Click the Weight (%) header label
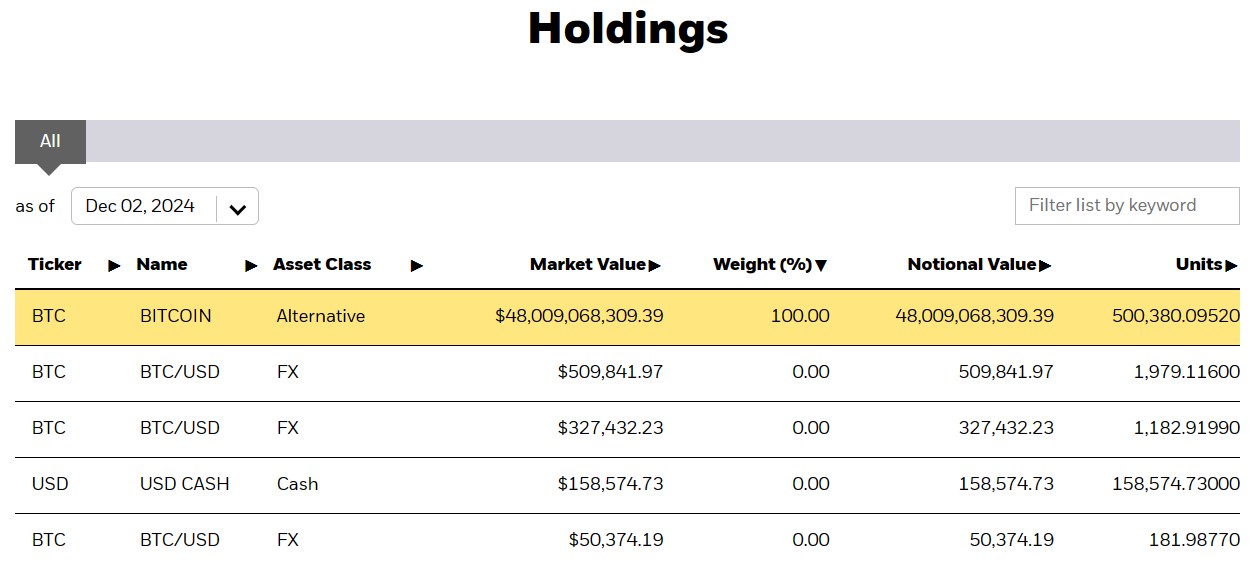The height and width of the screenshot is (567, 1254). coord(762,265)
